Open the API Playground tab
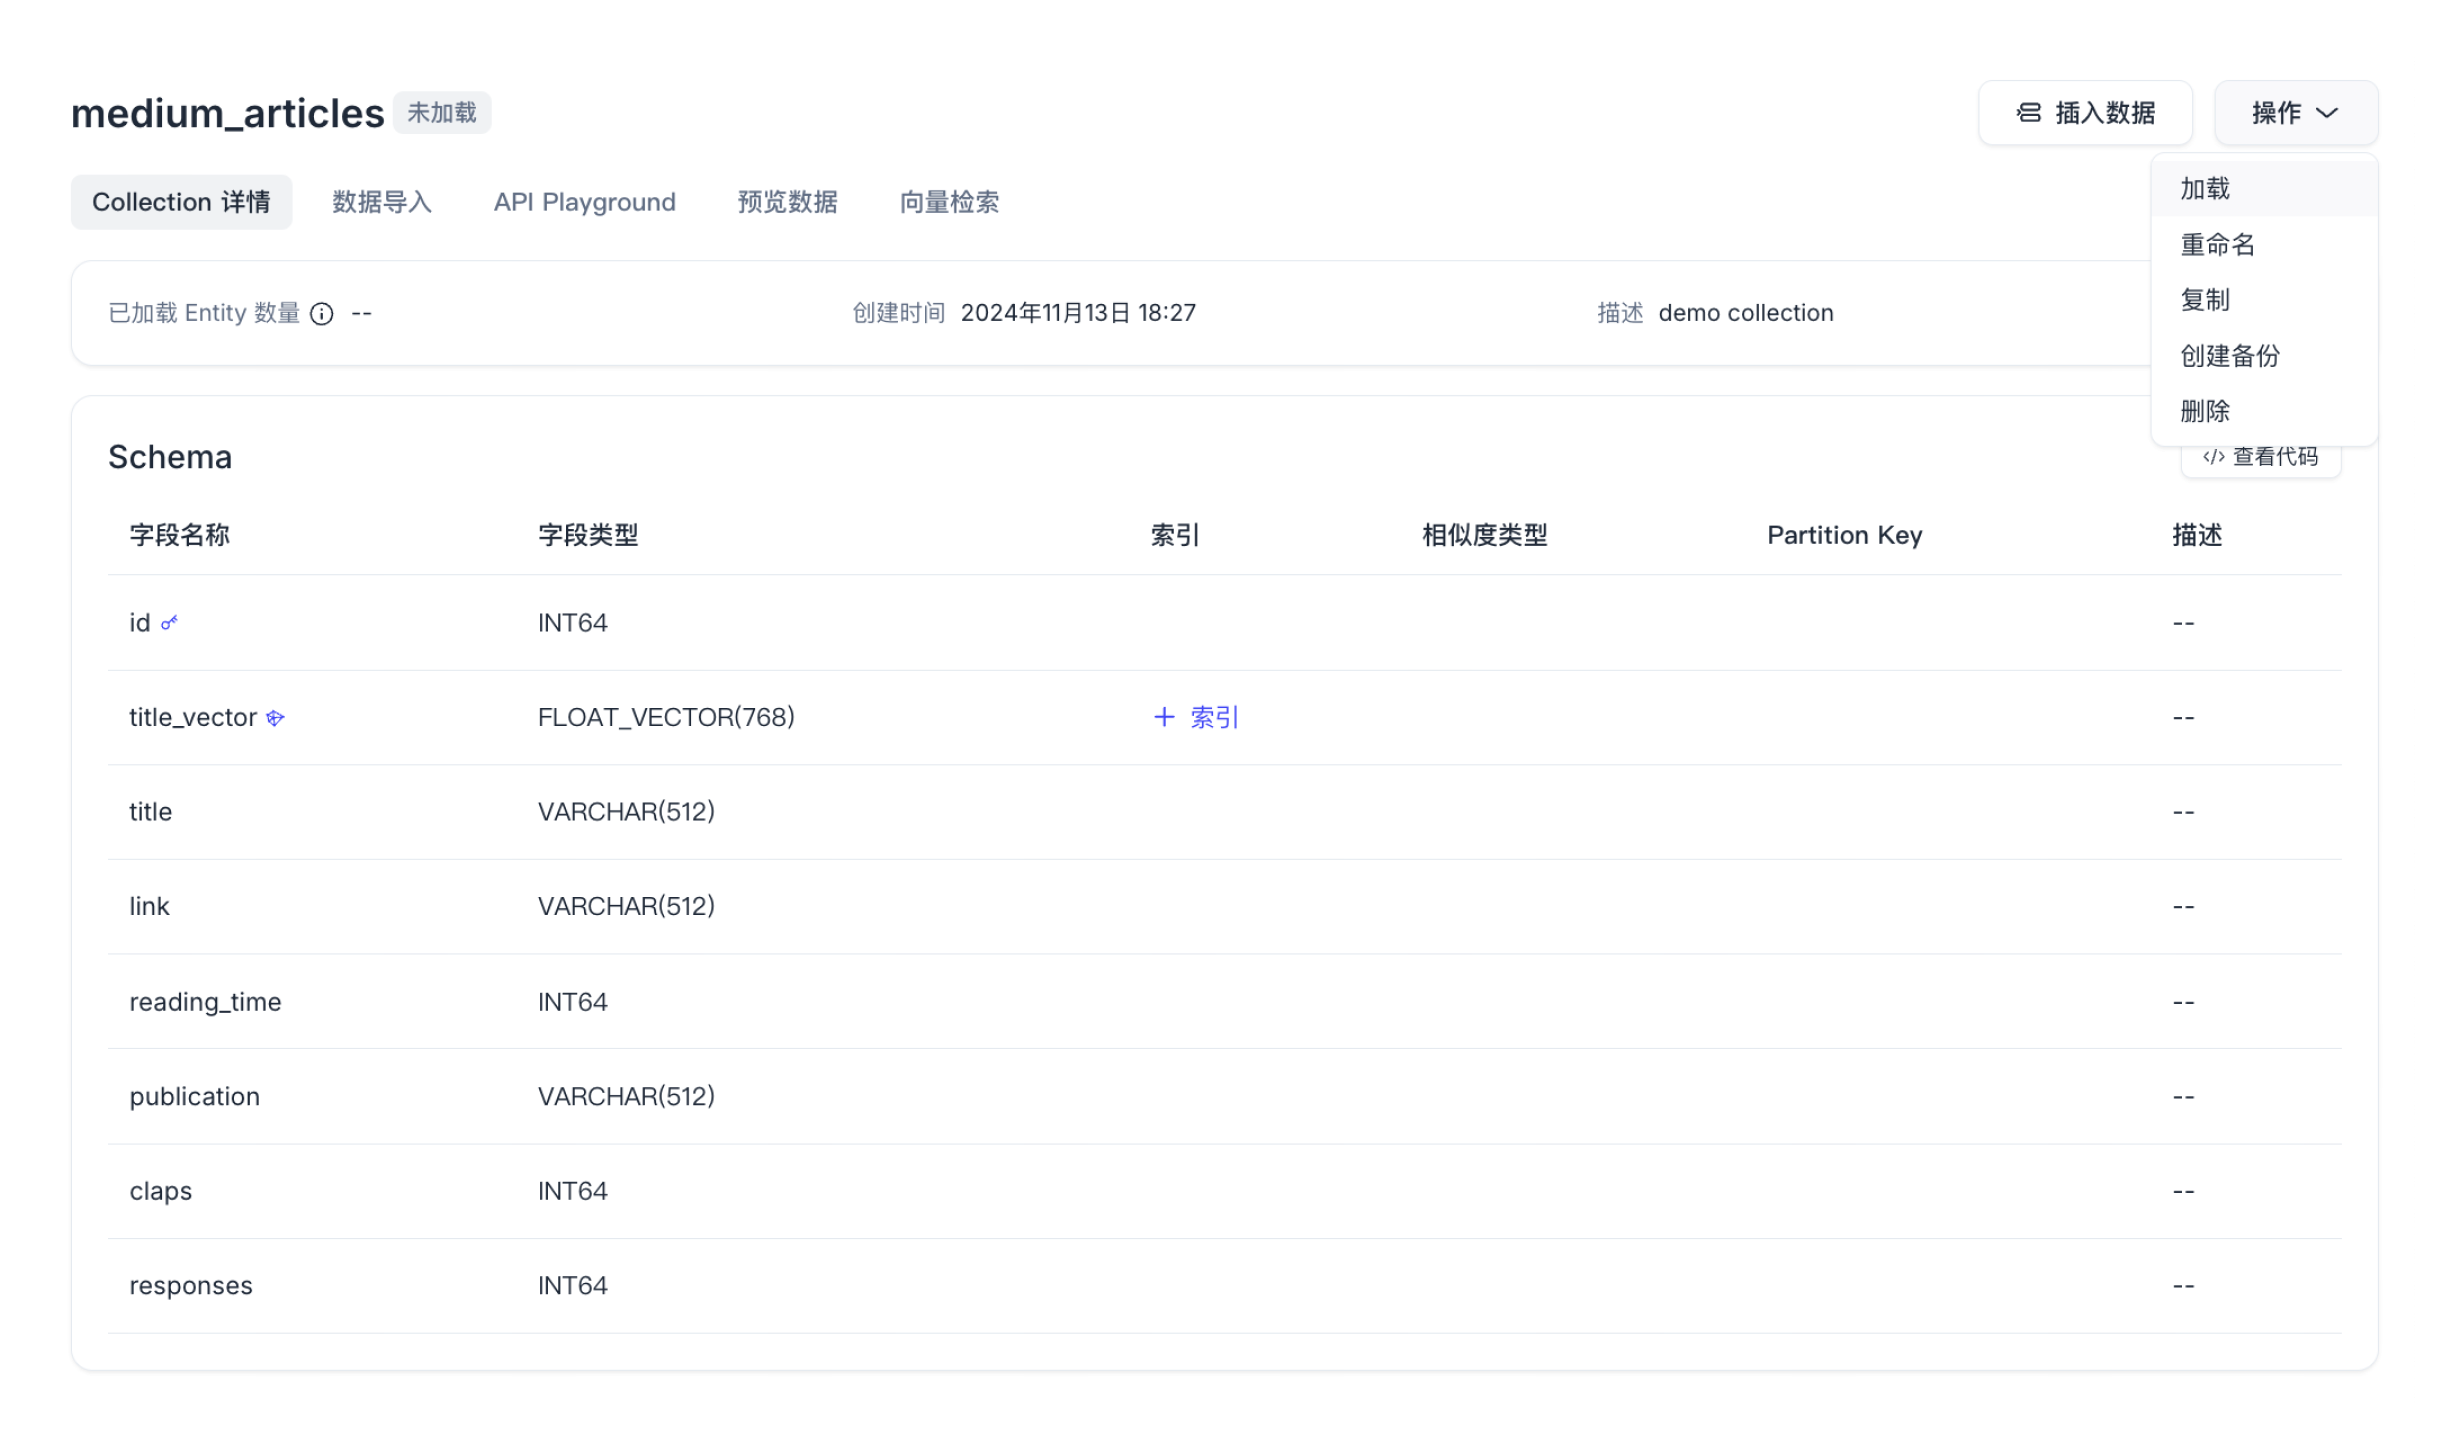This screenshot has width=2460, height=1452. 585,202
